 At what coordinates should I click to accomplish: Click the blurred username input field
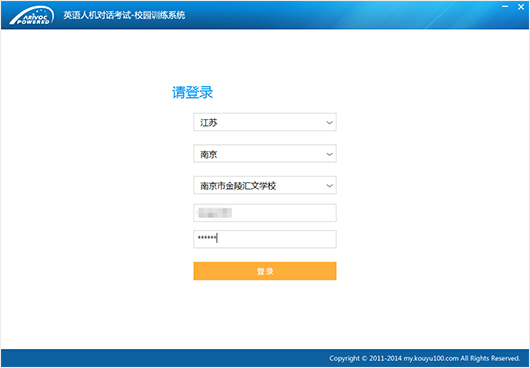click(x=265, y=213)
